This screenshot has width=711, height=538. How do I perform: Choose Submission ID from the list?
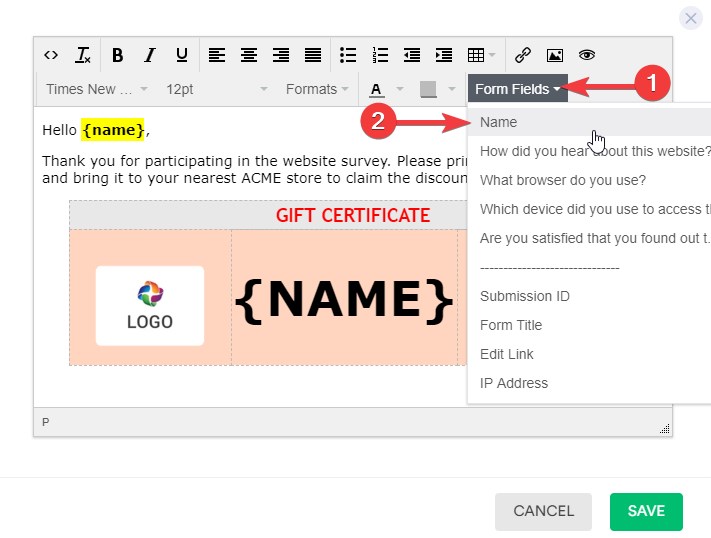524,296
